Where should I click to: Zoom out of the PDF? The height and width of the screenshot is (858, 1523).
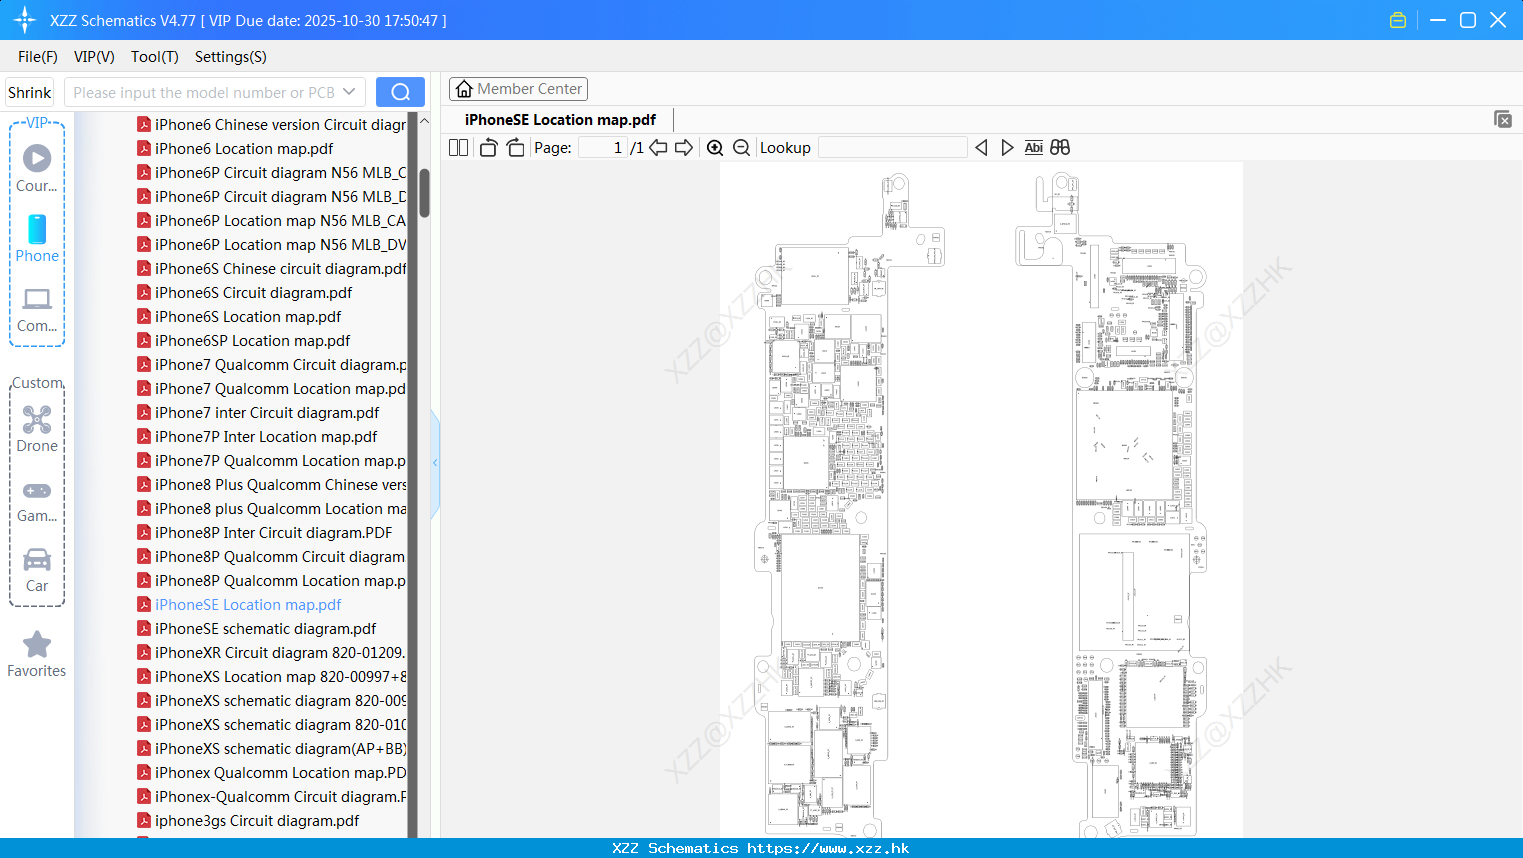741,147
